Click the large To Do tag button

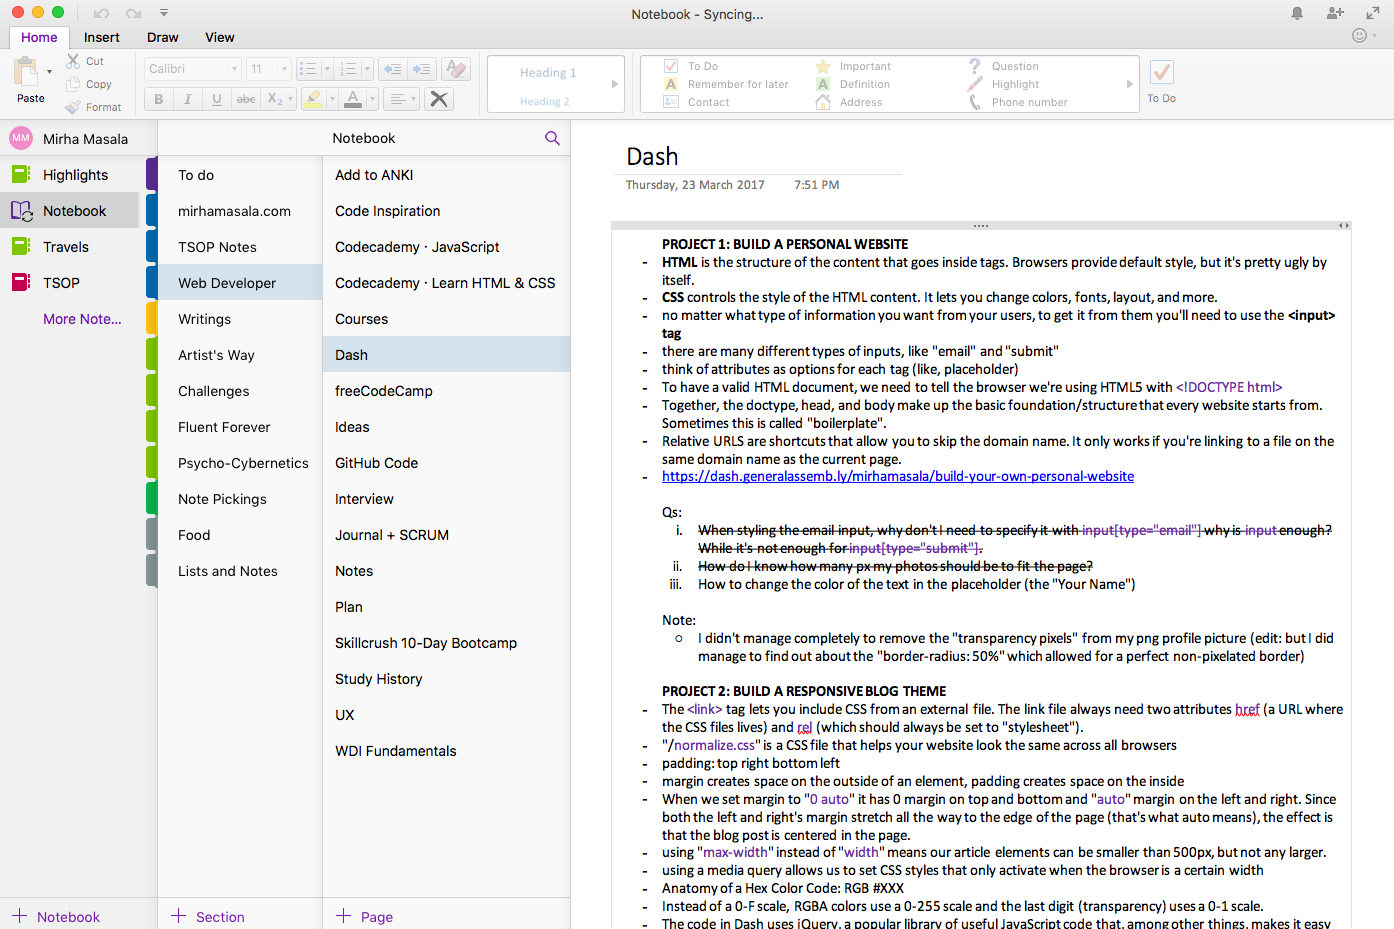1161,80
